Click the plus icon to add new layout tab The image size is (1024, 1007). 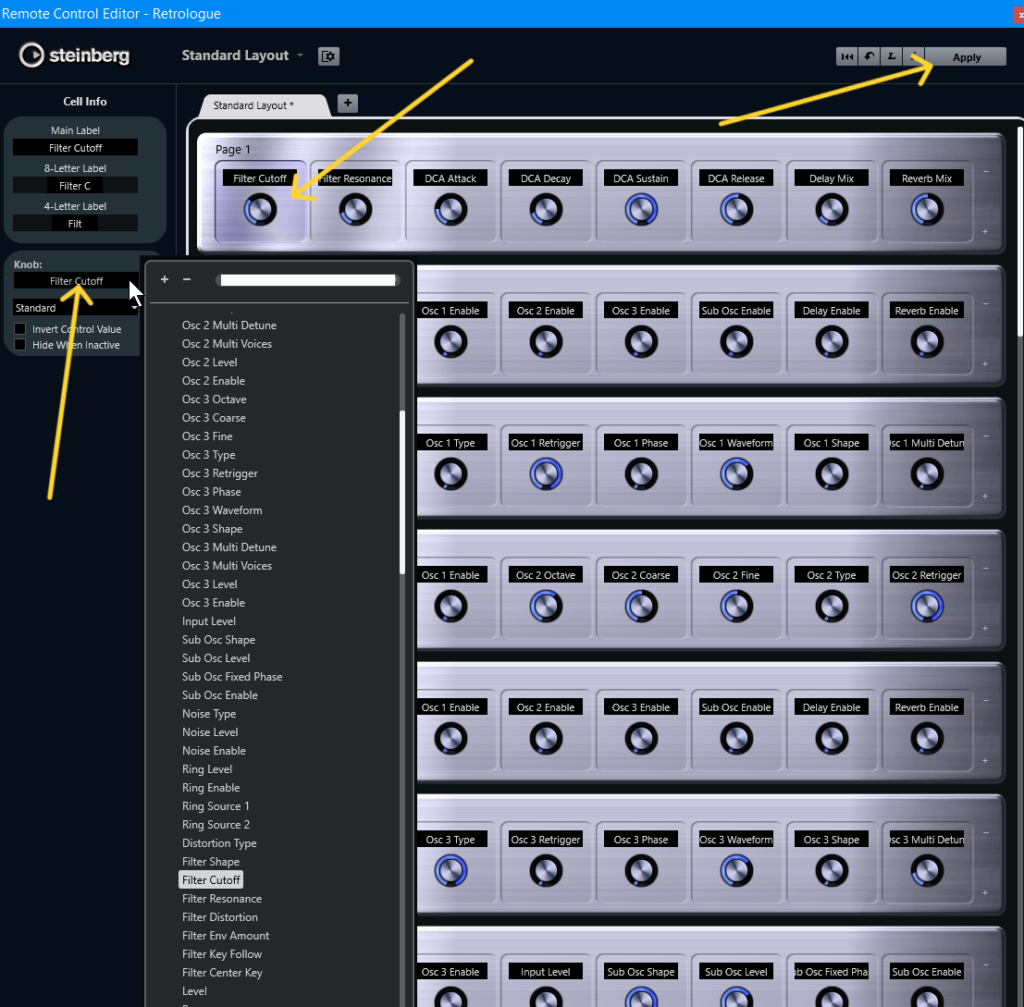[x=347, y=103]
